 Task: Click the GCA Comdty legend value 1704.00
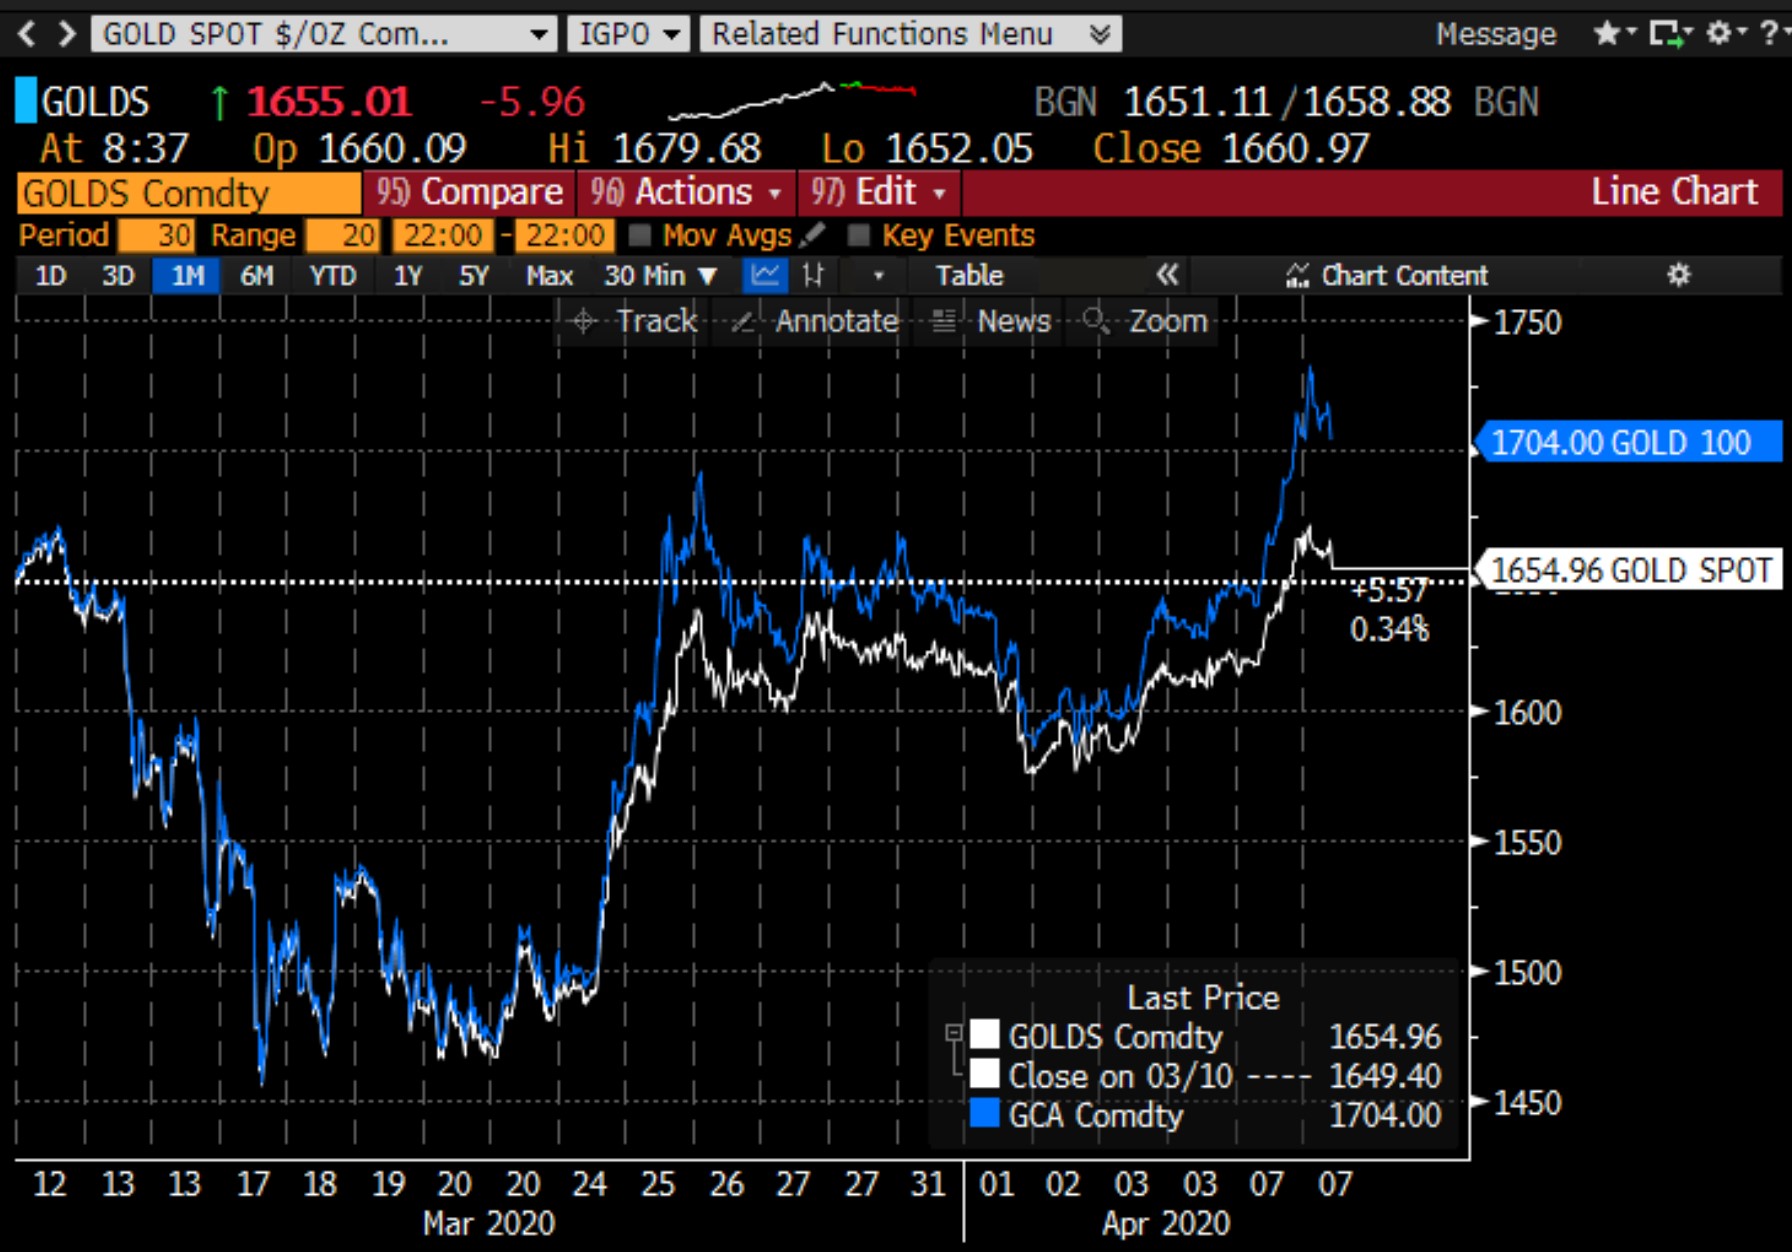pyautogui.click(x=1385, y=1114)
